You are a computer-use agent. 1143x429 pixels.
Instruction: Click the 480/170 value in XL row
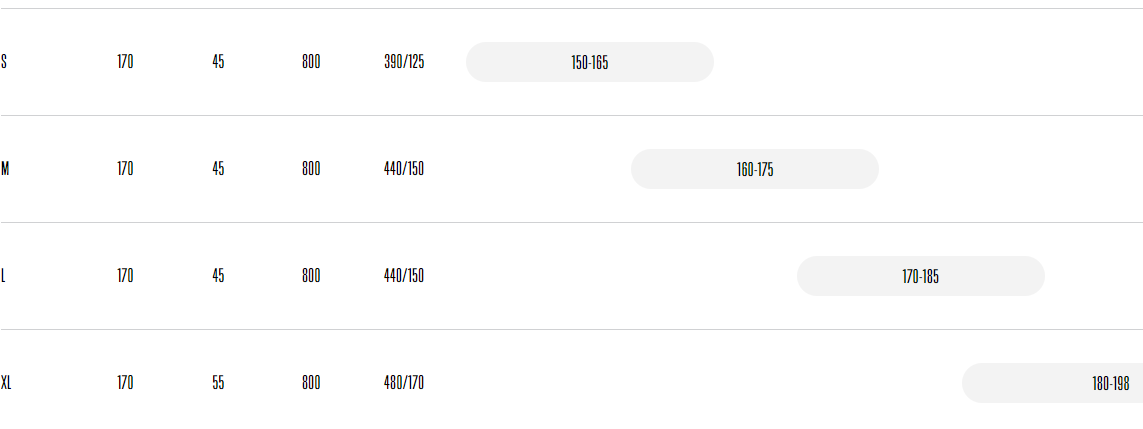[x=404, y=383]
